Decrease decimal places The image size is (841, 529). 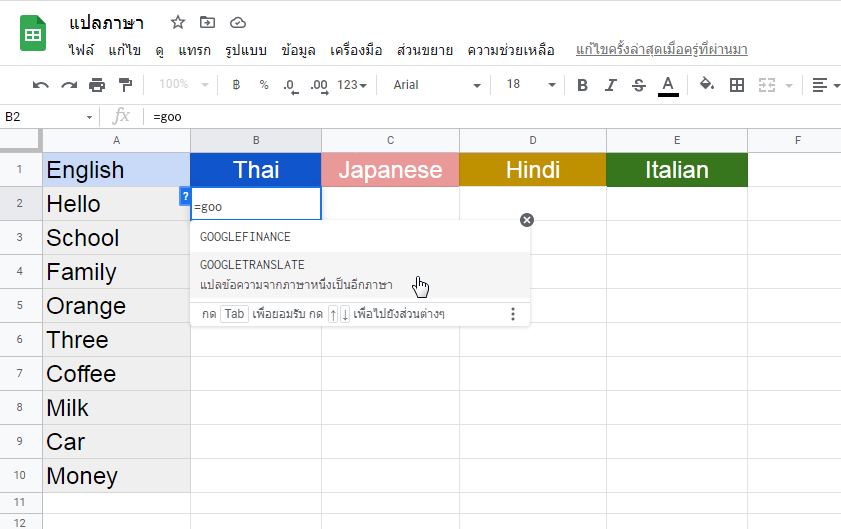(x=291, y=86)
